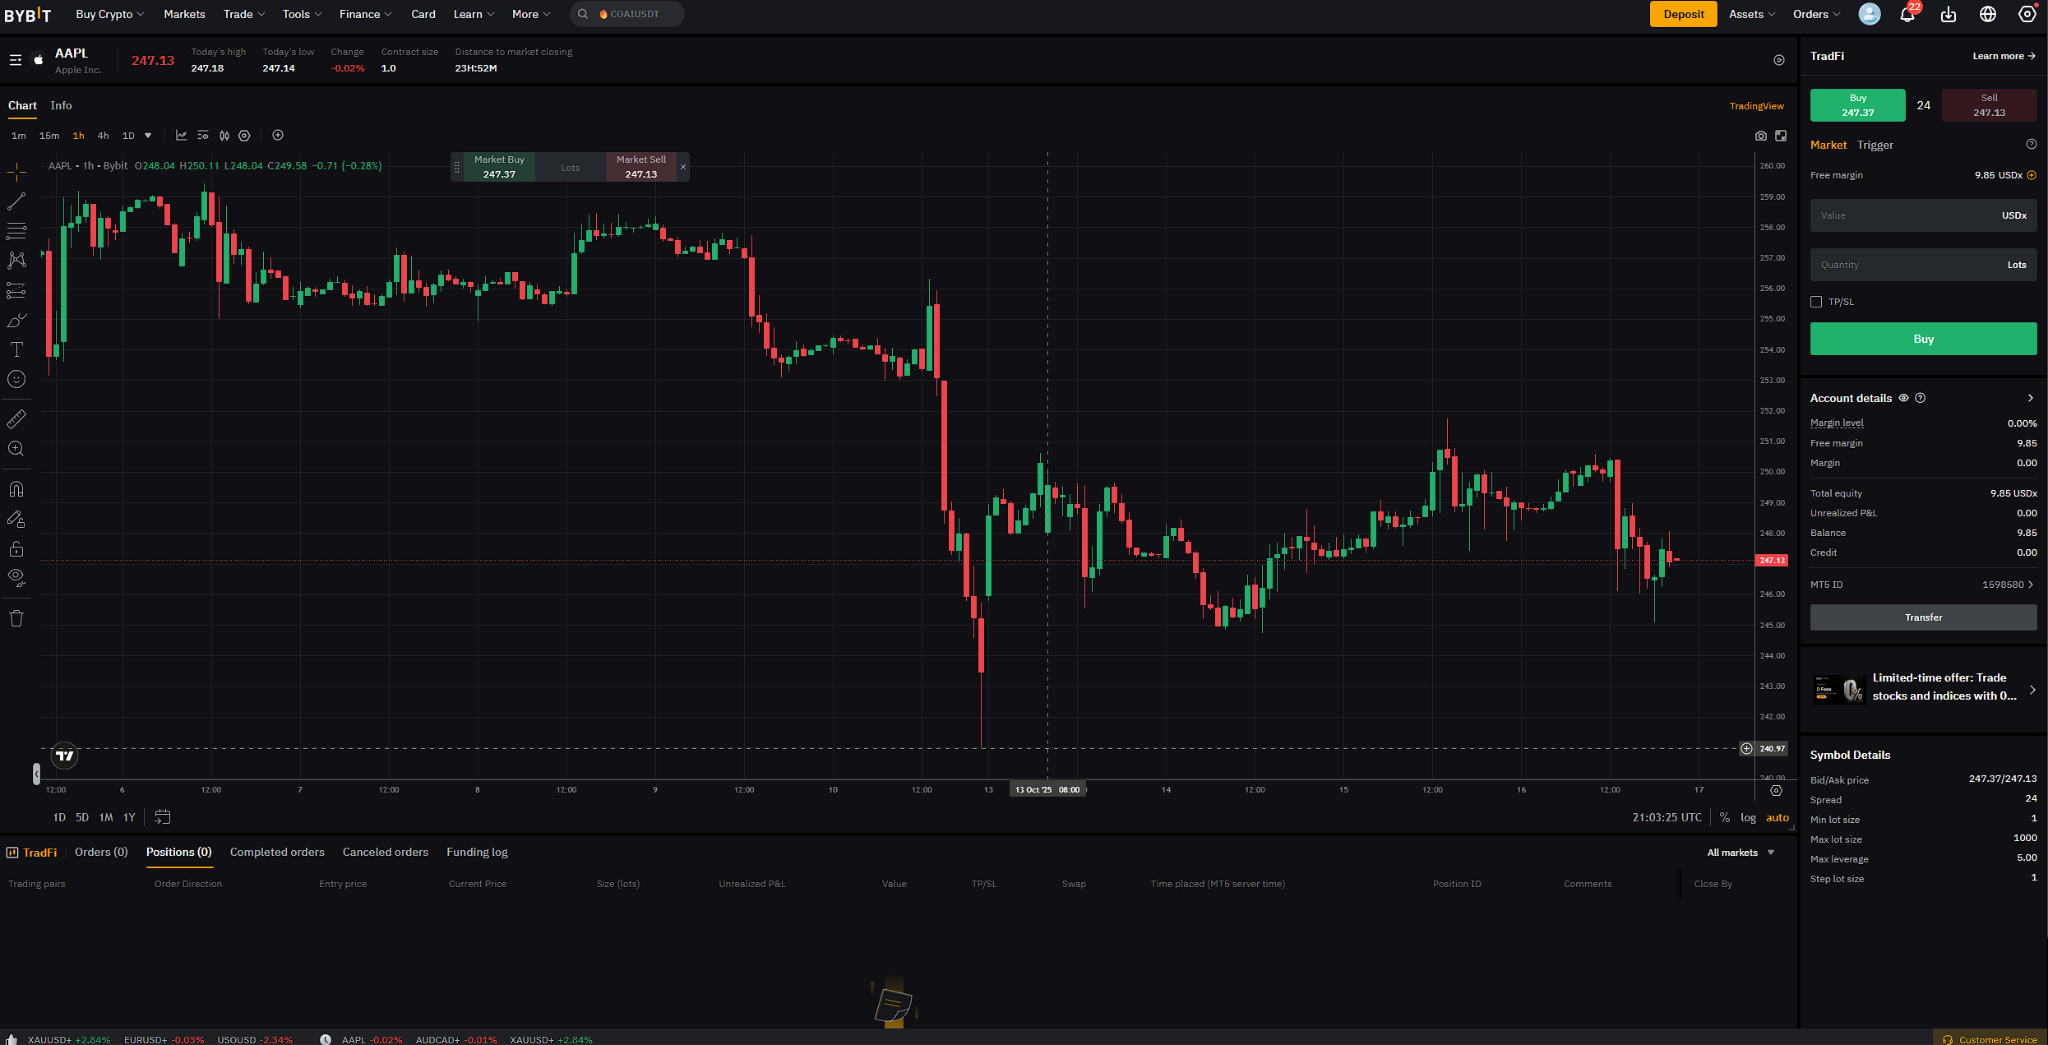Viewport: 2048px width, 1045px height.
Task: Open the user profile avatar
Action: [x=1869, y=14]
